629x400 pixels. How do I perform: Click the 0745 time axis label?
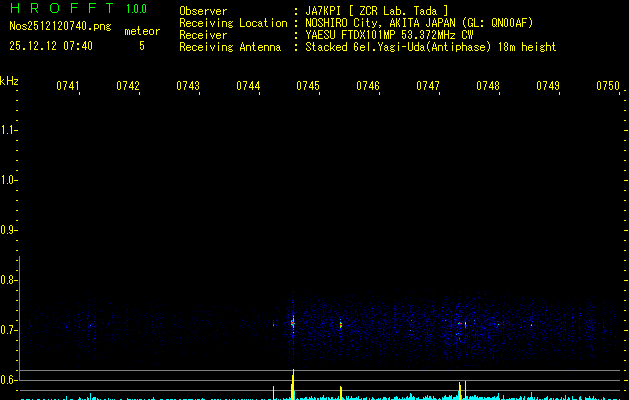[307, 86]
